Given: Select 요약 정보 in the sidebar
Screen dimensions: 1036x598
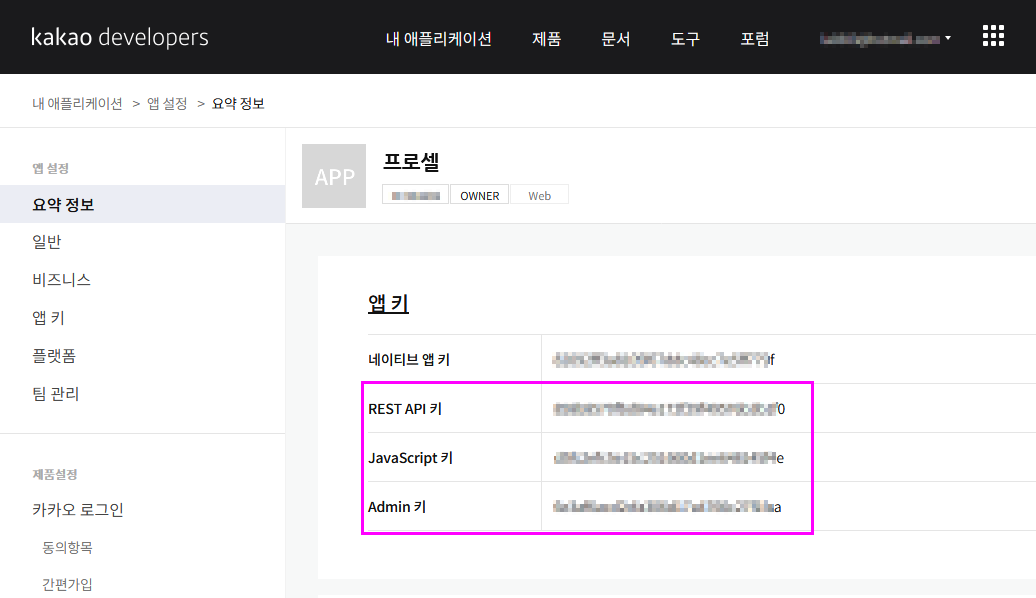Looking at the screenshot, I should [x=143, y=204].
